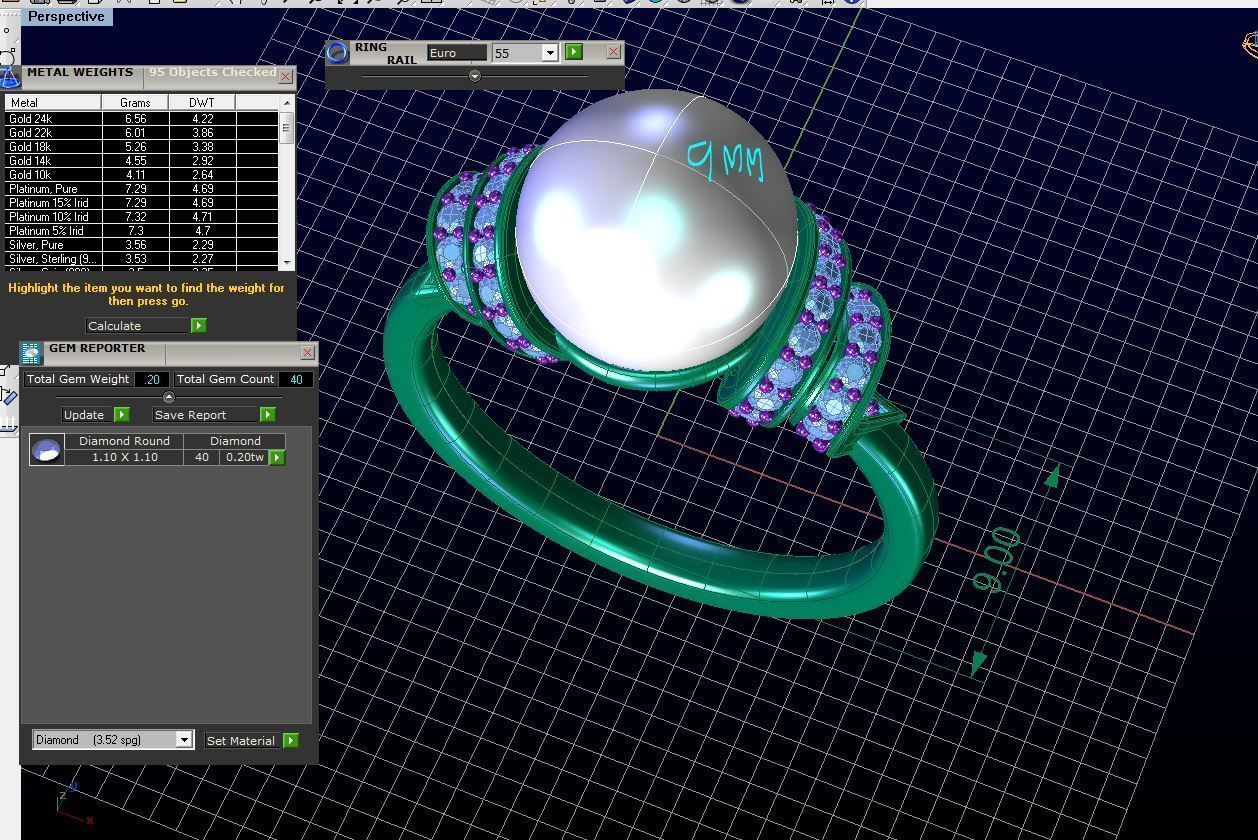The height and width of the screenshot is (840, 1258).
Task: Close the Metal Weights panel
Action: tap(286, 76)
